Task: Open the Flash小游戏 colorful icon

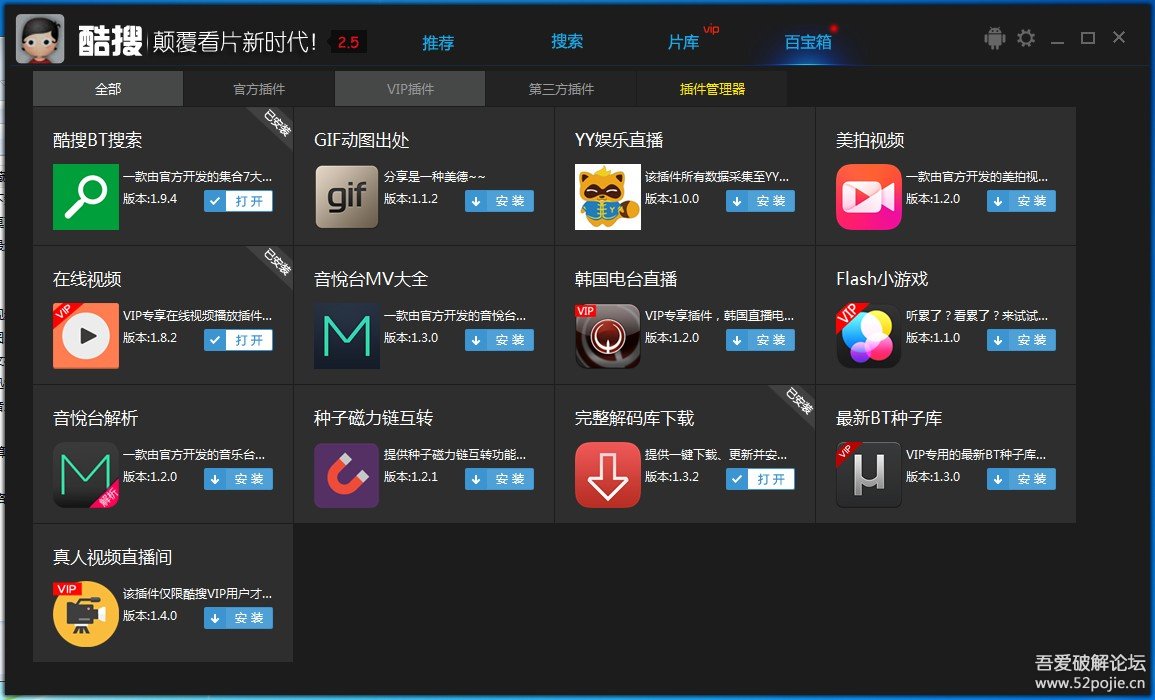Action: 868,336
